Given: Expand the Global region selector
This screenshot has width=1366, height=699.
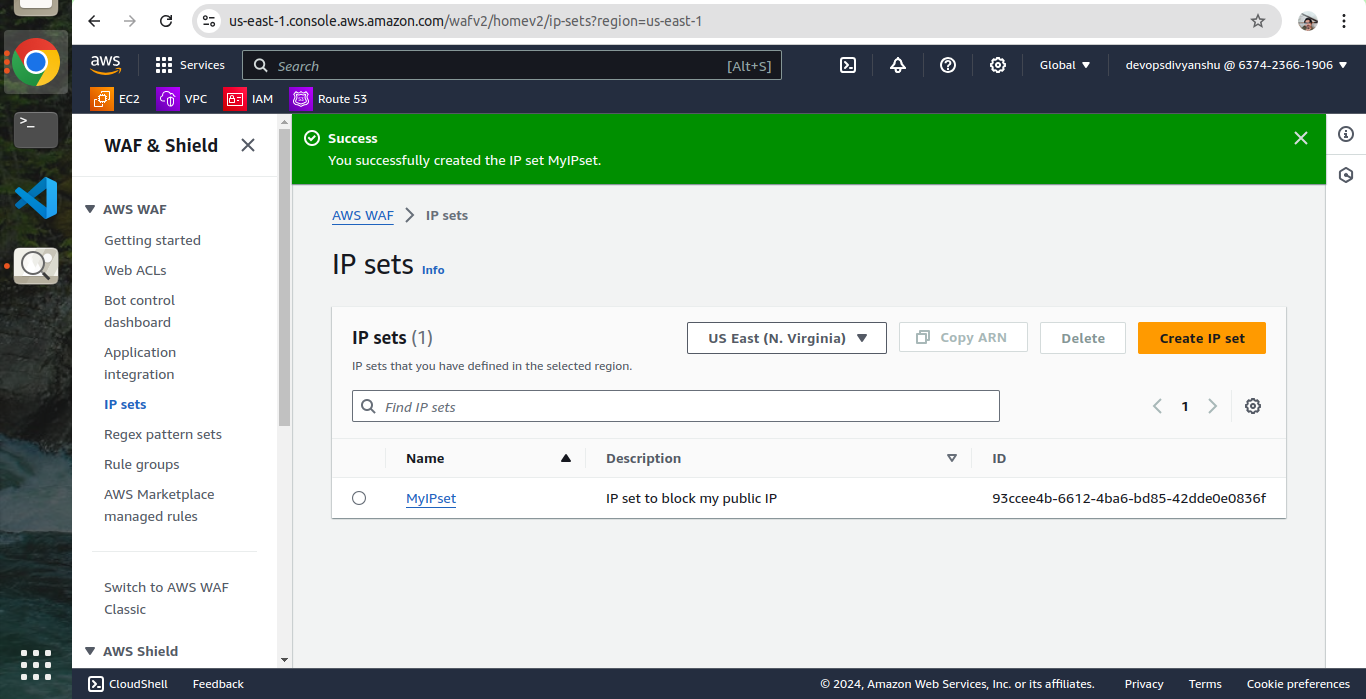Looking at the screenshot, I should 1065,65.
